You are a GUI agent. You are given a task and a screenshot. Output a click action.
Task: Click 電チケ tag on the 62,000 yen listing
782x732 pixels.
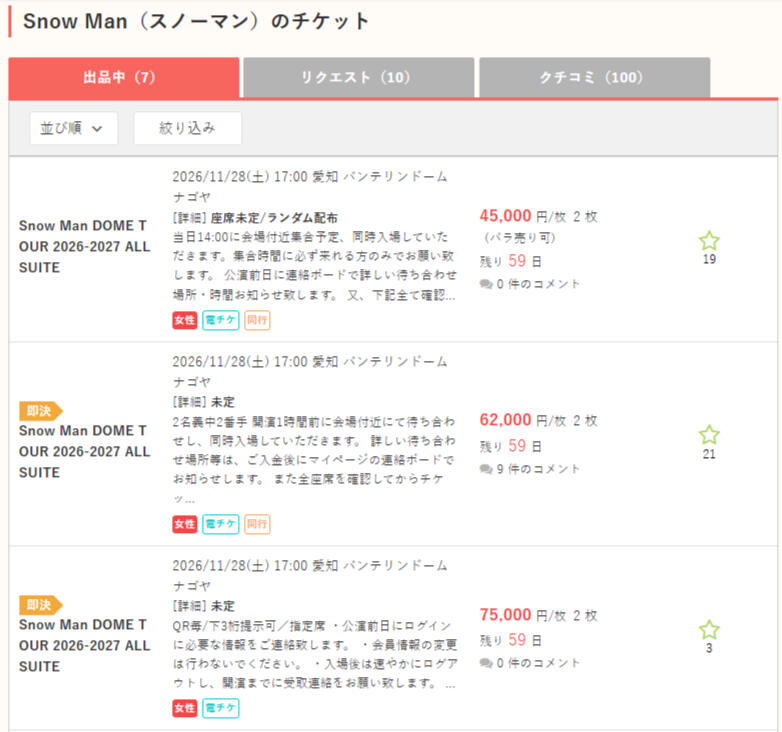(x=220, y=524)
